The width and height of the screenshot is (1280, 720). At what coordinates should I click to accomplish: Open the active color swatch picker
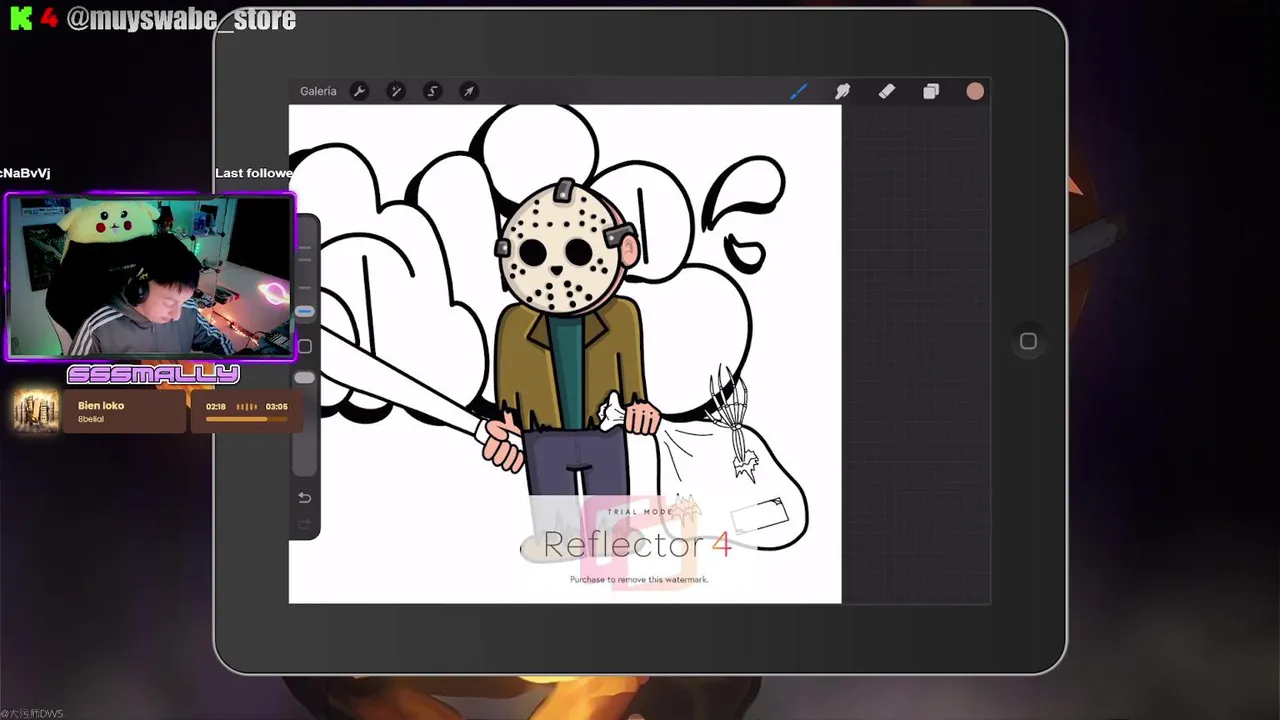975,91
